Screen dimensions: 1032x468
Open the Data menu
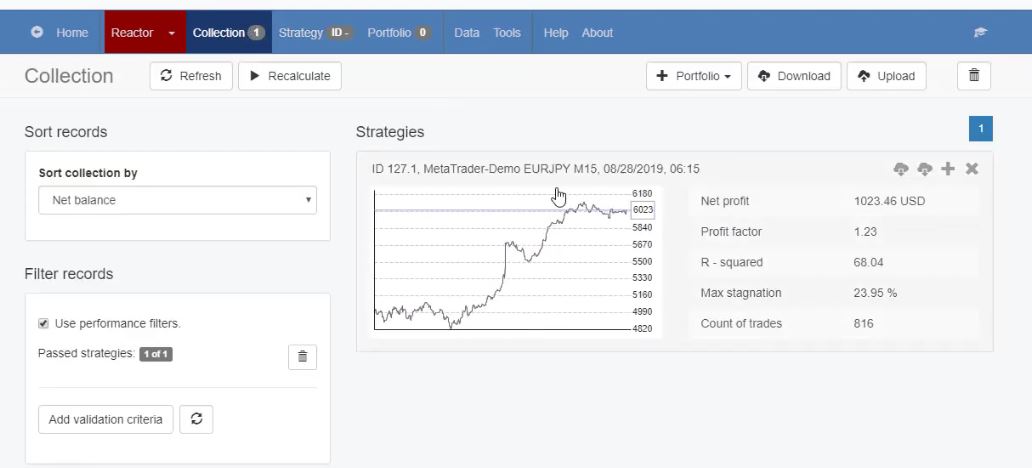466,33
